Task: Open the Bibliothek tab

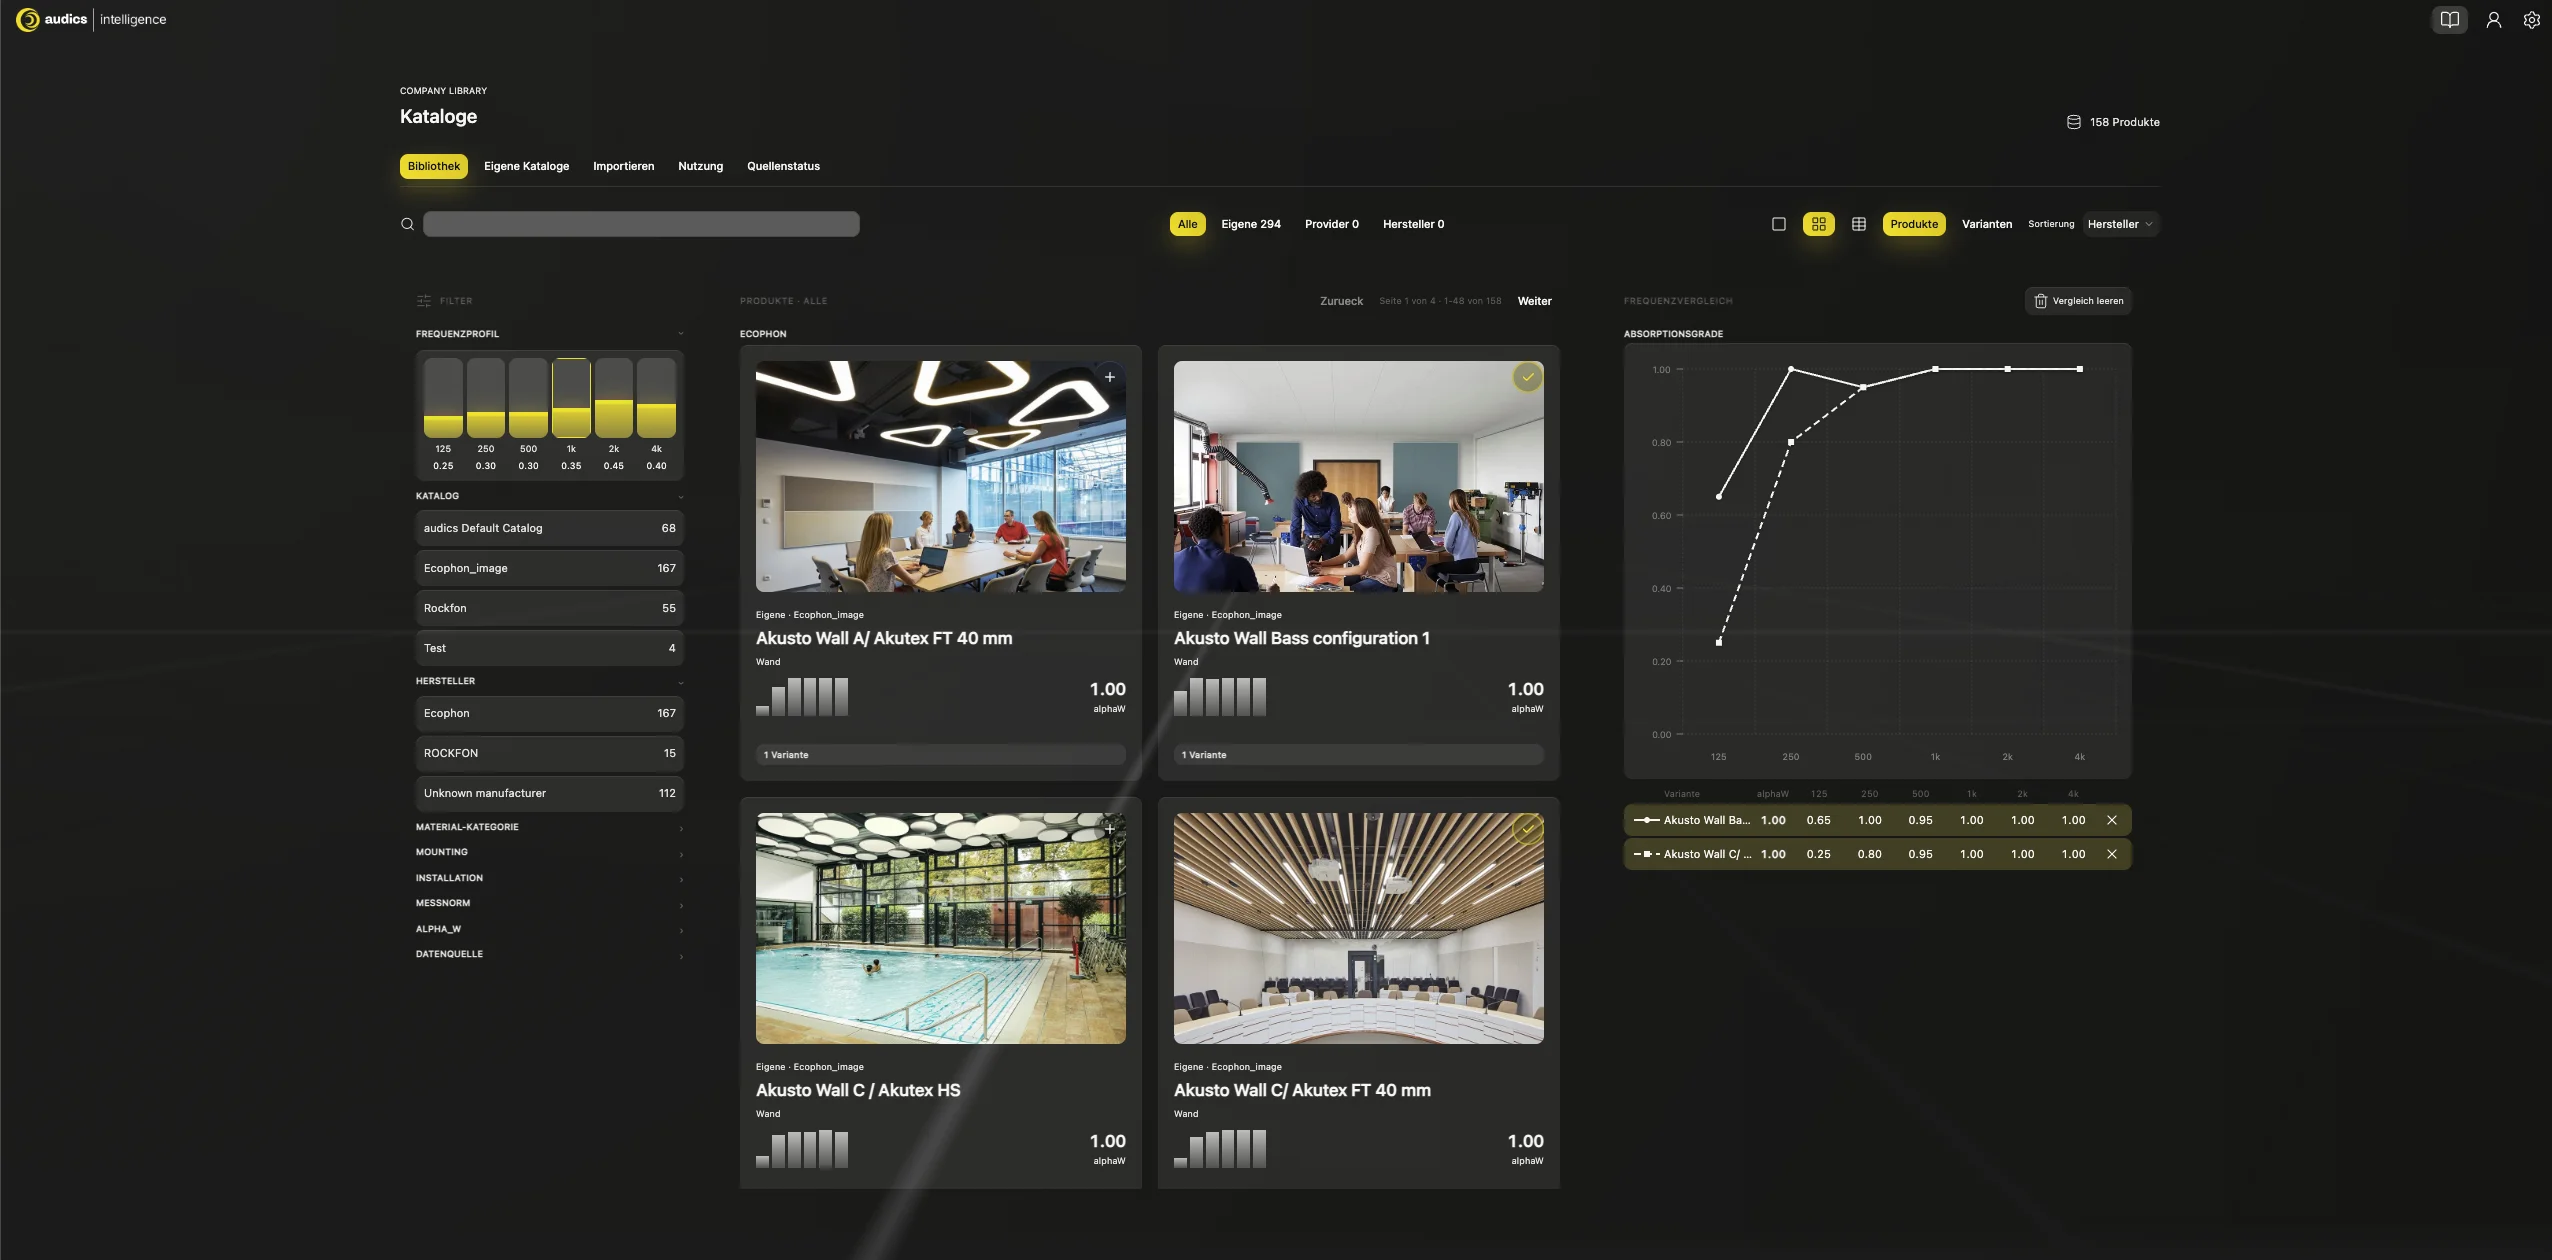Action: [434, 166]
